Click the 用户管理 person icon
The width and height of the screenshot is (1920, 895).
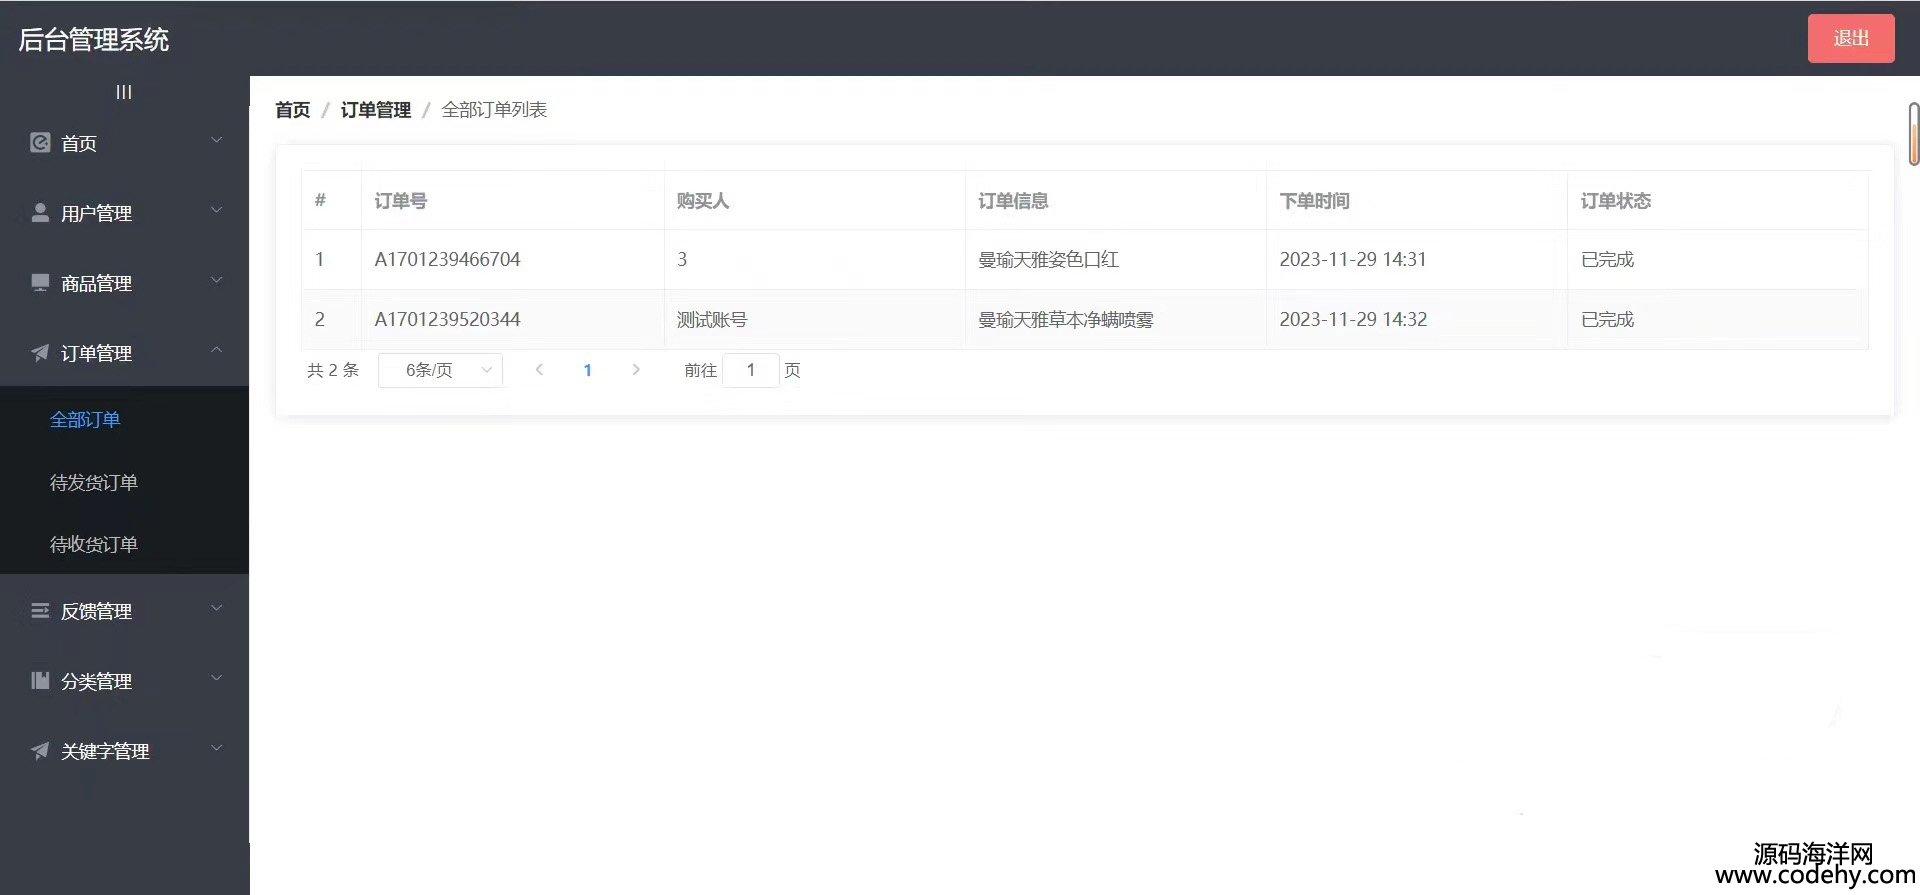point(40,213)
